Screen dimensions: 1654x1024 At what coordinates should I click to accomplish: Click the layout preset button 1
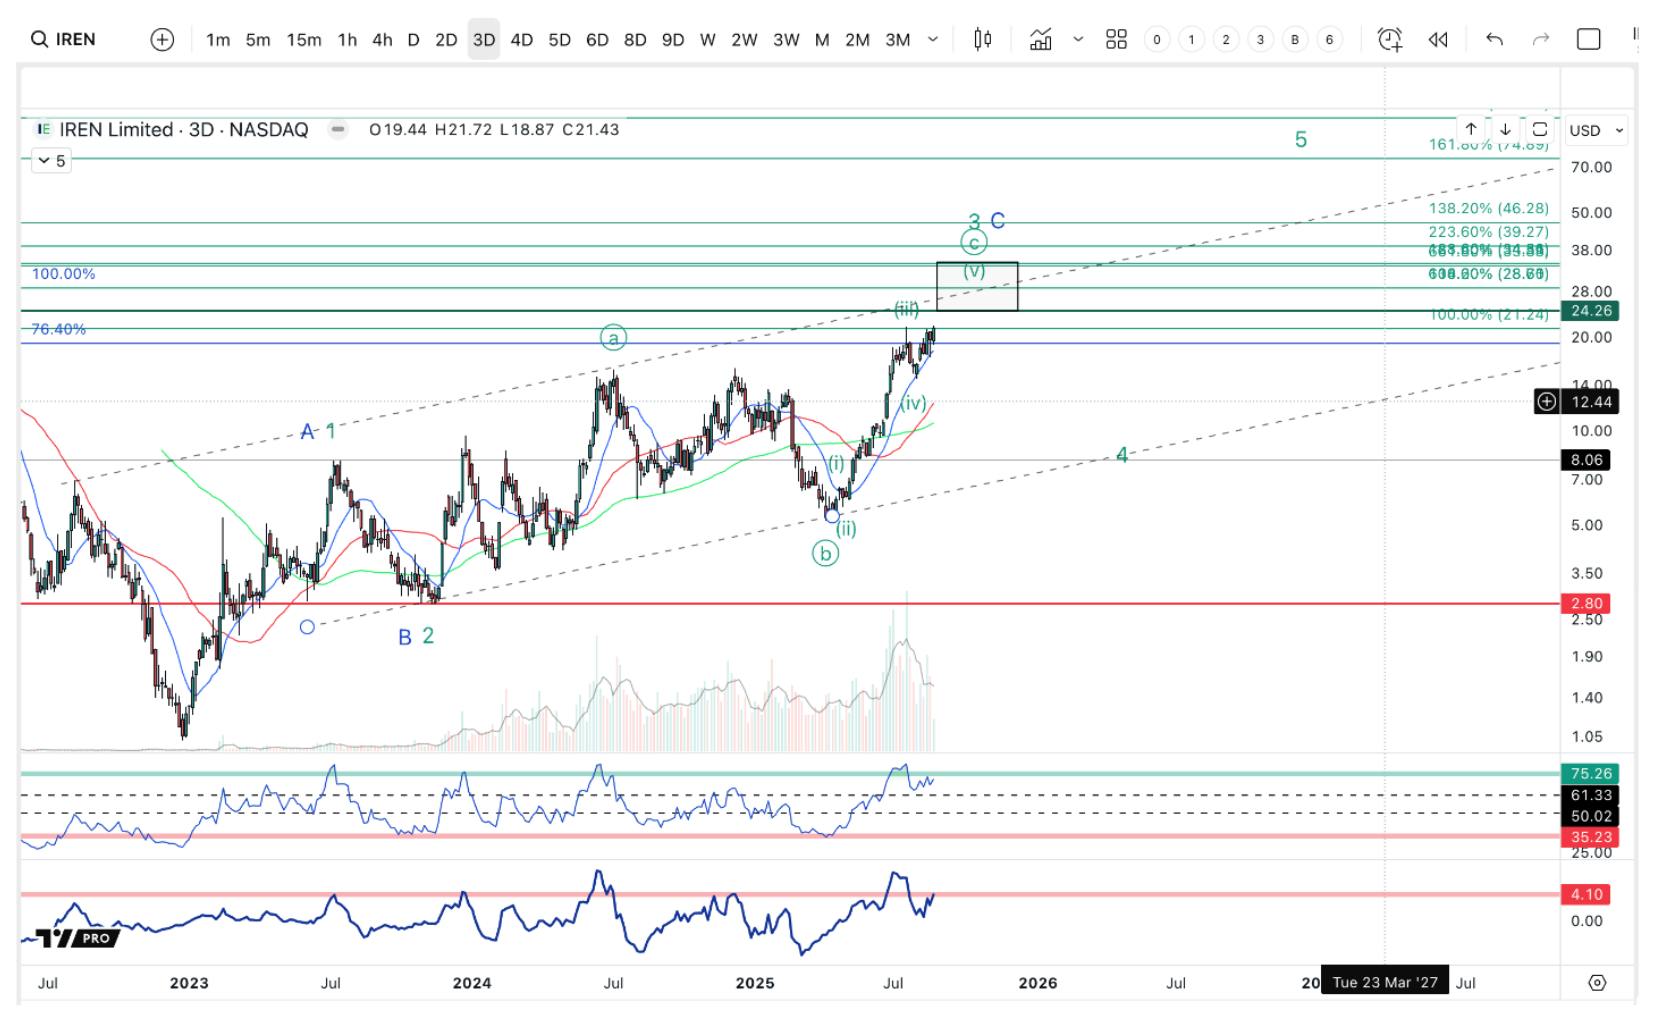pos(1191,39)
